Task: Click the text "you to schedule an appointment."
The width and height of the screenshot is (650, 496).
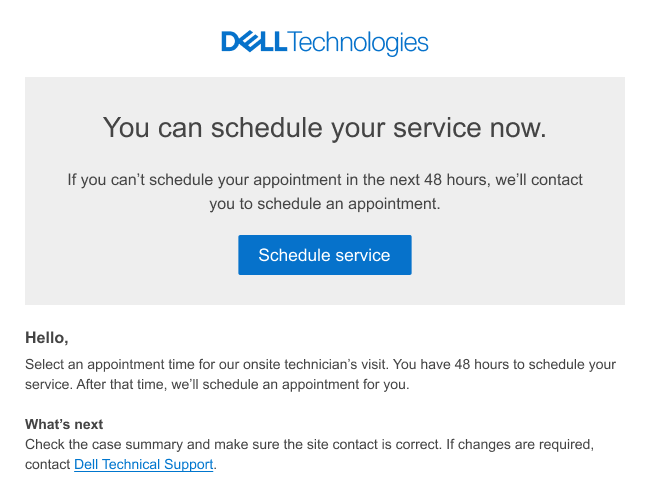Action: pos(325,204)
